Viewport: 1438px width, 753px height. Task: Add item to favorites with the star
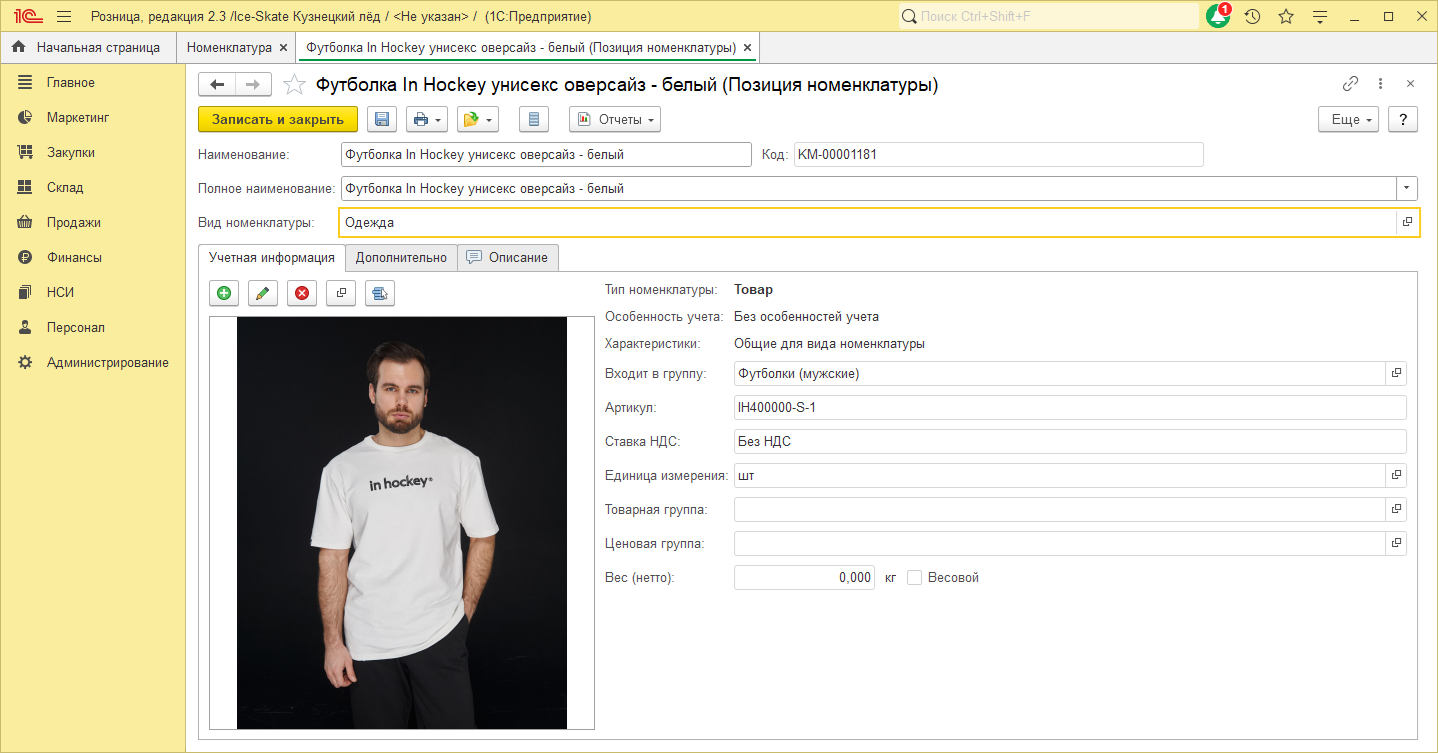pyautogui.click(x=294, y=85)
